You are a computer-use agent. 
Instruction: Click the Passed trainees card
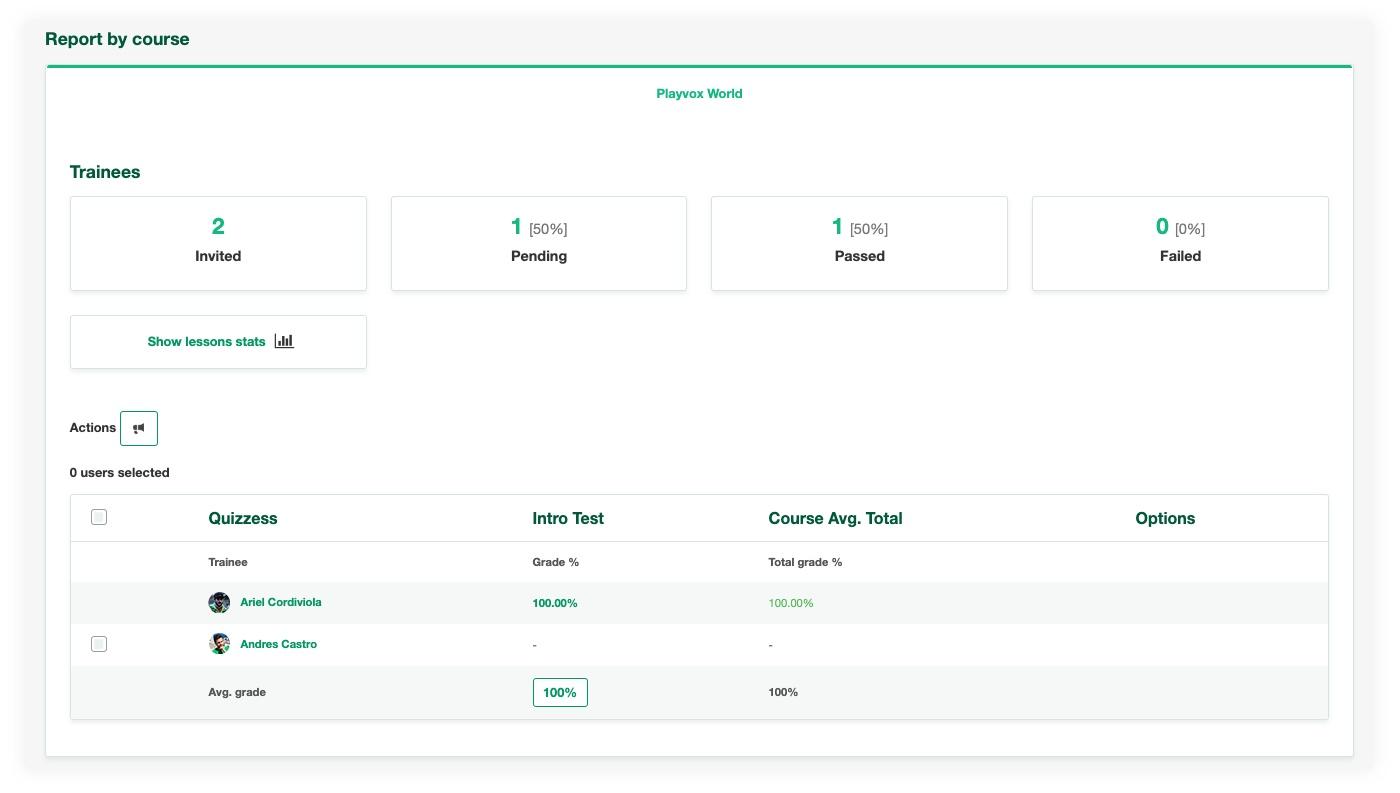(859, 243)
